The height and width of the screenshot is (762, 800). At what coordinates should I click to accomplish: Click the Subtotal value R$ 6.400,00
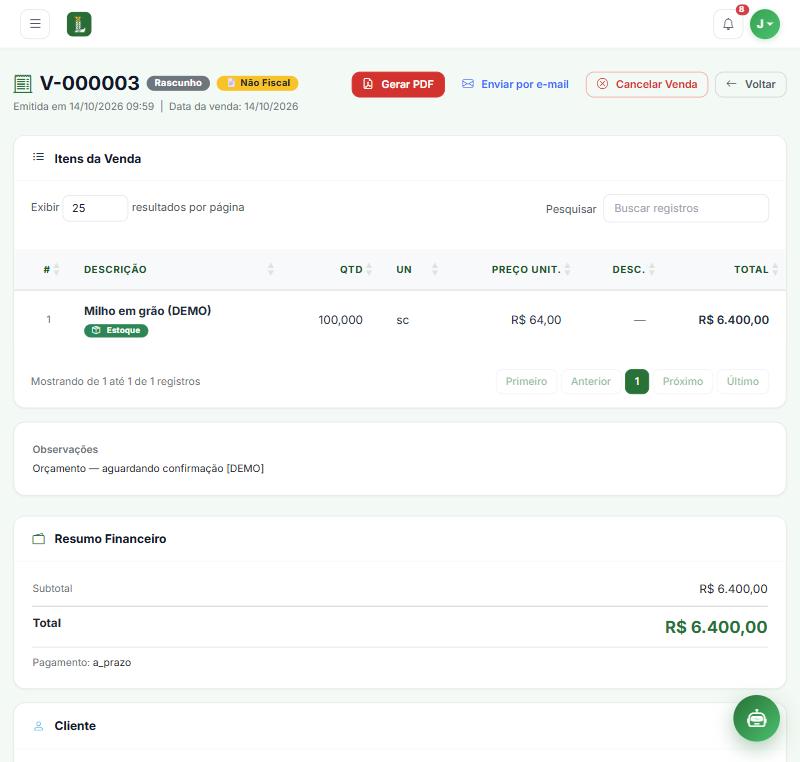[733, 589]
